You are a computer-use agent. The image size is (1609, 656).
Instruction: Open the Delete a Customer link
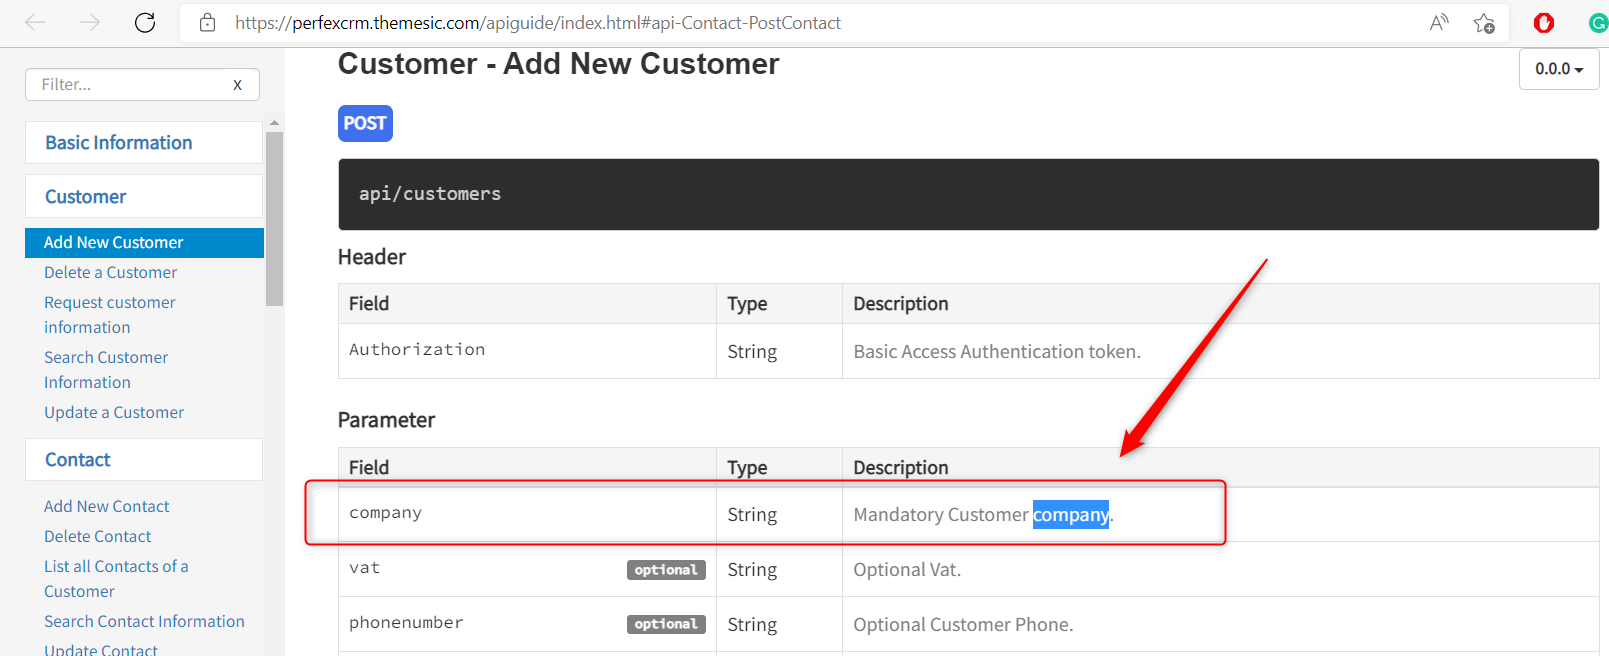pyautogui.click(x=110, y=272)
